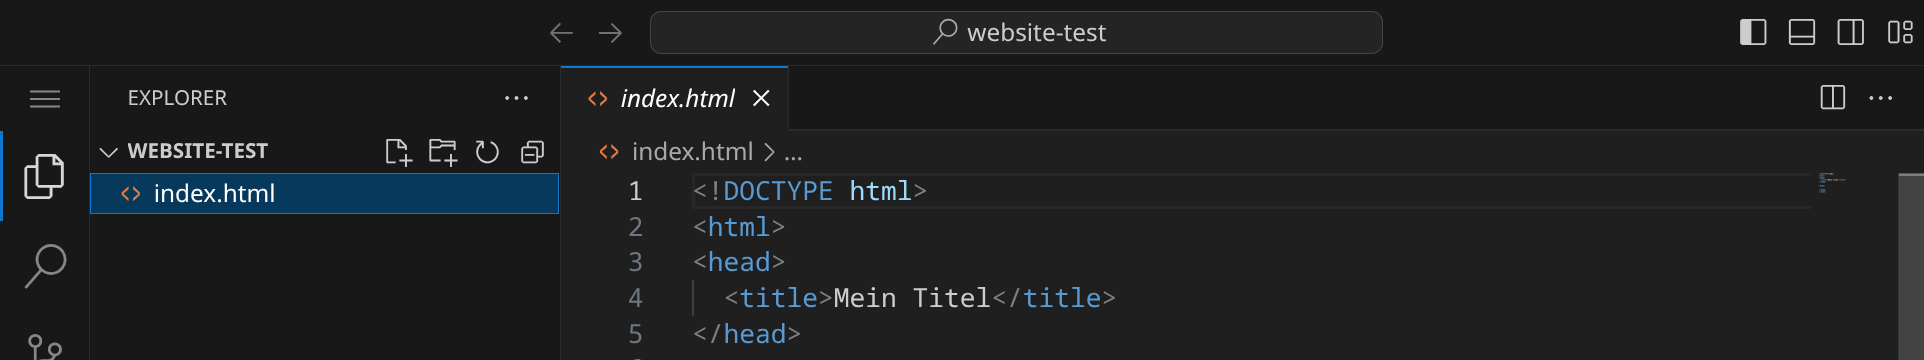Open the Search view in activity bar
Image resolution: width=1924 pixels, height=360 pixels.
tap(45, 266)
